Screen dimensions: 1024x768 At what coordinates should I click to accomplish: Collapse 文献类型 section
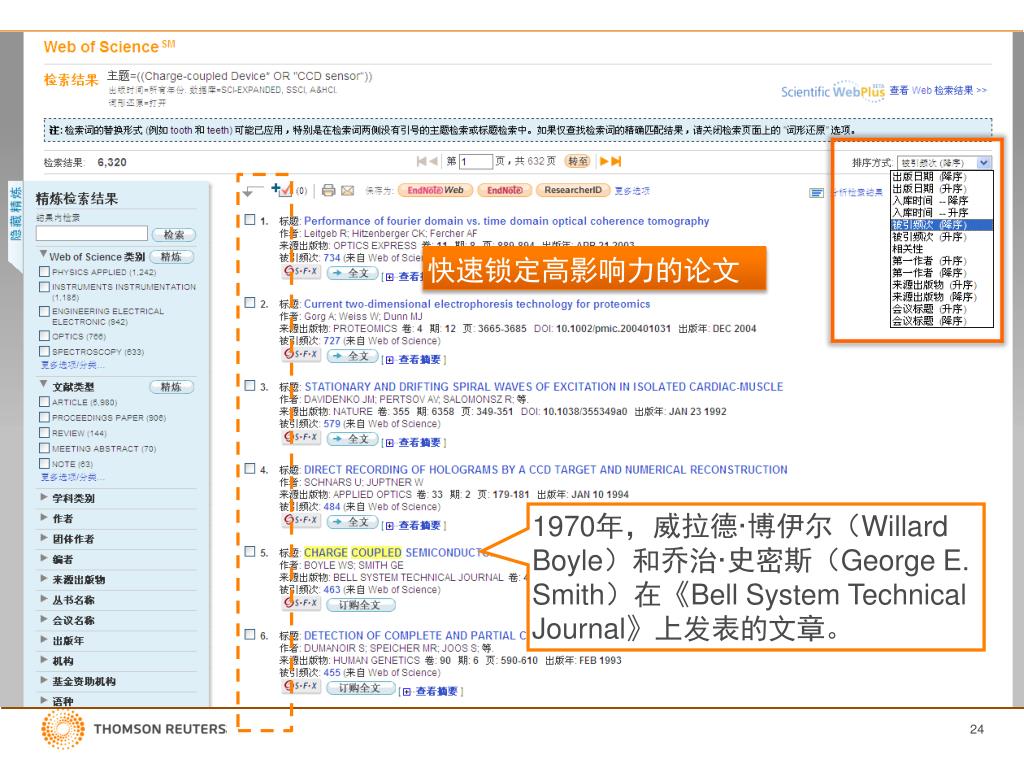(x=43, y=384)
